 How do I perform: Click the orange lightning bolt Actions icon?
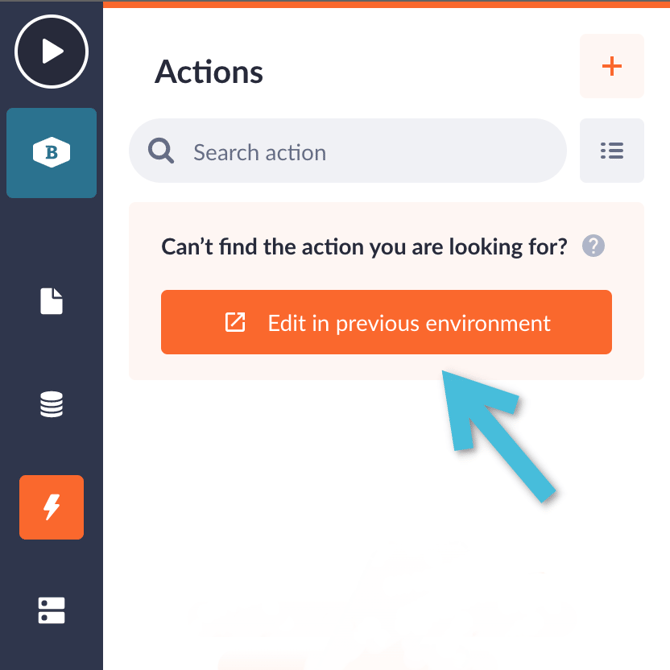pos(51,507)
